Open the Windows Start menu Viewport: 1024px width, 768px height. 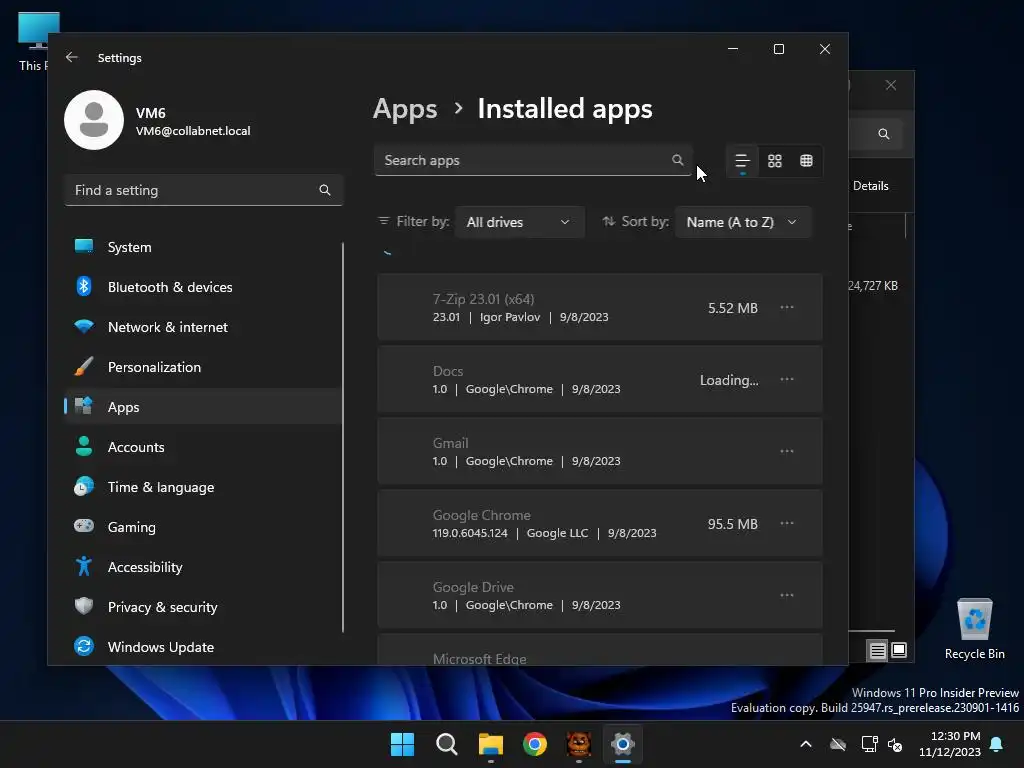tap(402, 744)
